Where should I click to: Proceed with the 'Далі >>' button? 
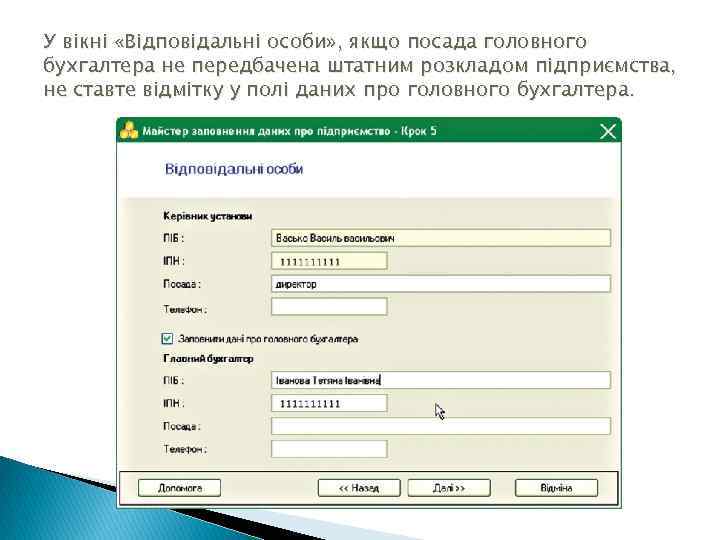pos(449,488)
